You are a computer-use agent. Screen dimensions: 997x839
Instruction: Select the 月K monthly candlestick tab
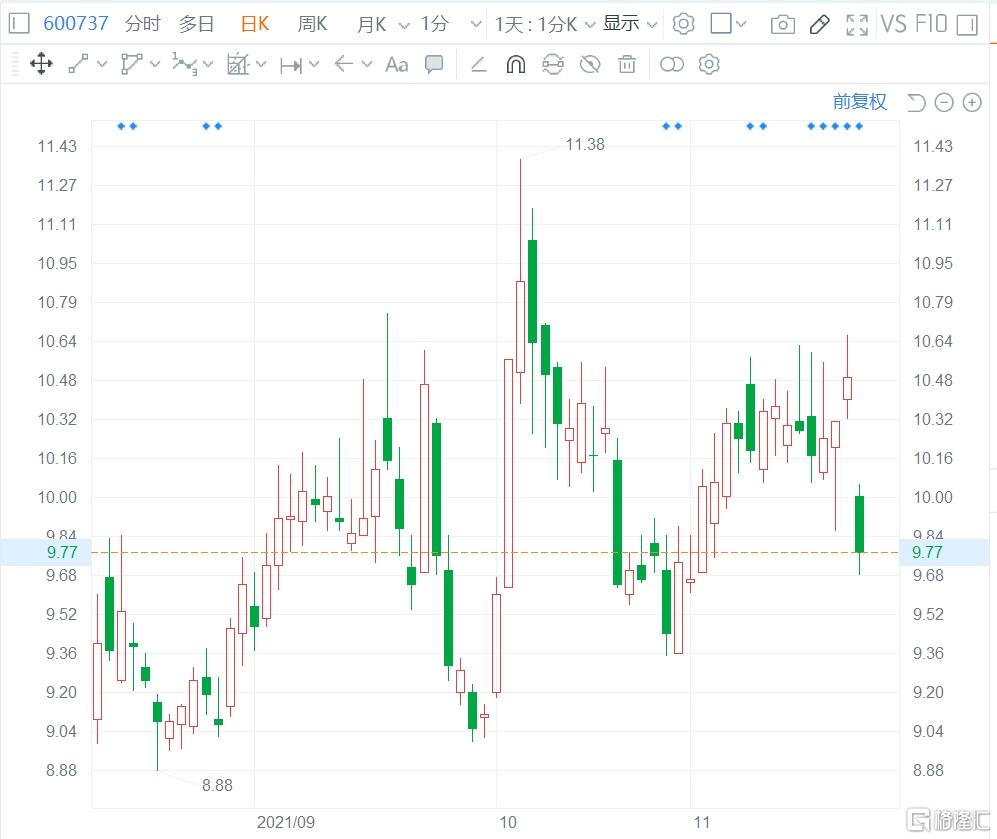pos(371,25)
